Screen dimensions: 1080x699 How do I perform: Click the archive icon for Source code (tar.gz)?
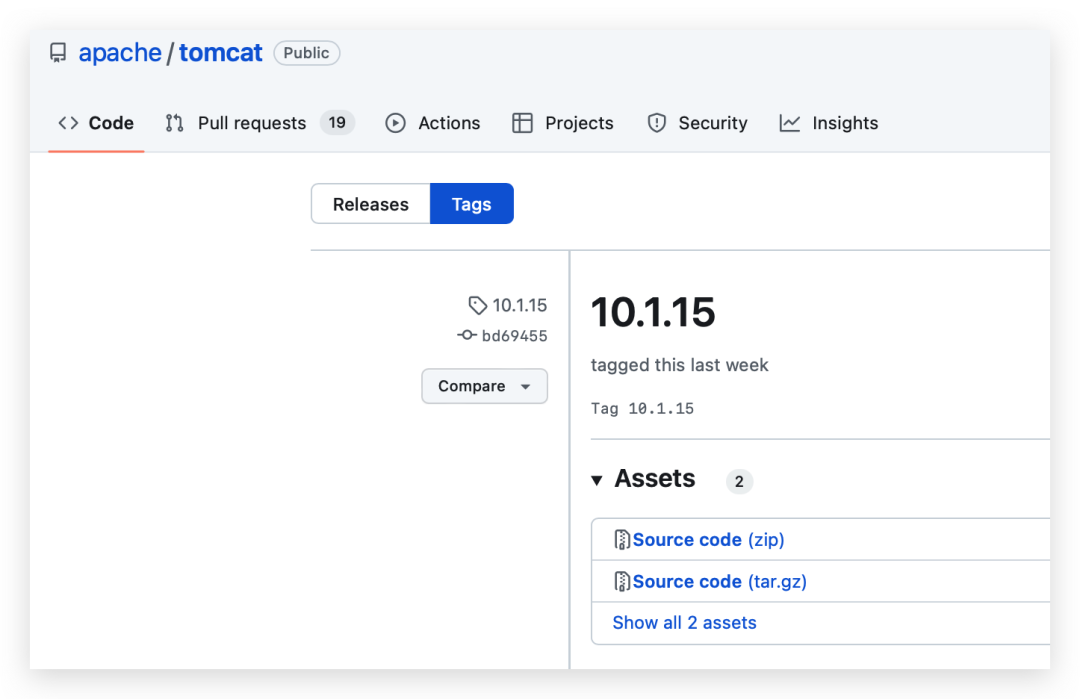tap(621, 581)
